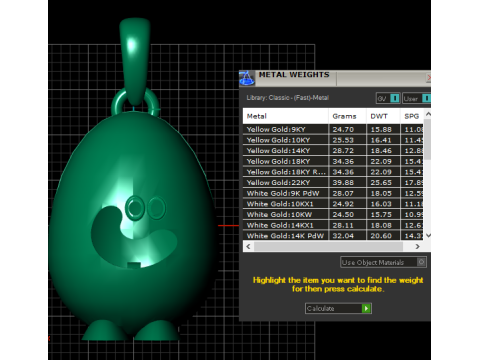The height and width of the screenshot is (360, 480).
Task: Select the White Gold:10KW row
Action: pyautogui.click(x=333, y=215)
